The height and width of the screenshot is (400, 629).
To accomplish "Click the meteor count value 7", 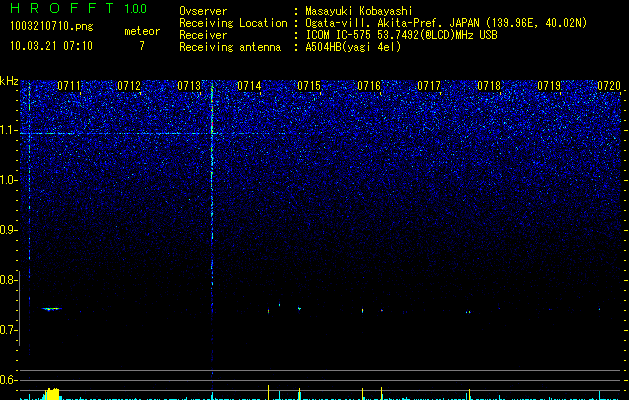I will pos(142,46).
